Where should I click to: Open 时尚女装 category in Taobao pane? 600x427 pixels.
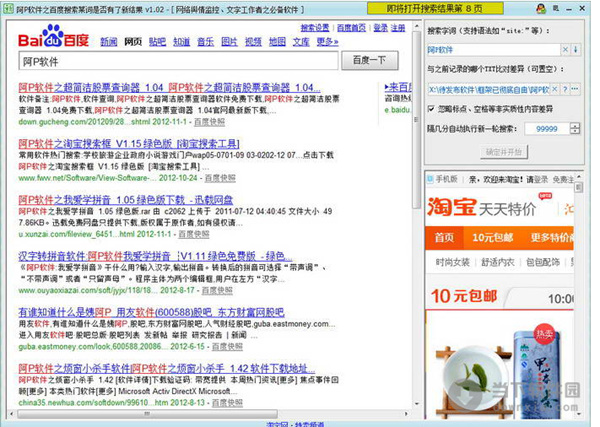(x=452, y=262)
